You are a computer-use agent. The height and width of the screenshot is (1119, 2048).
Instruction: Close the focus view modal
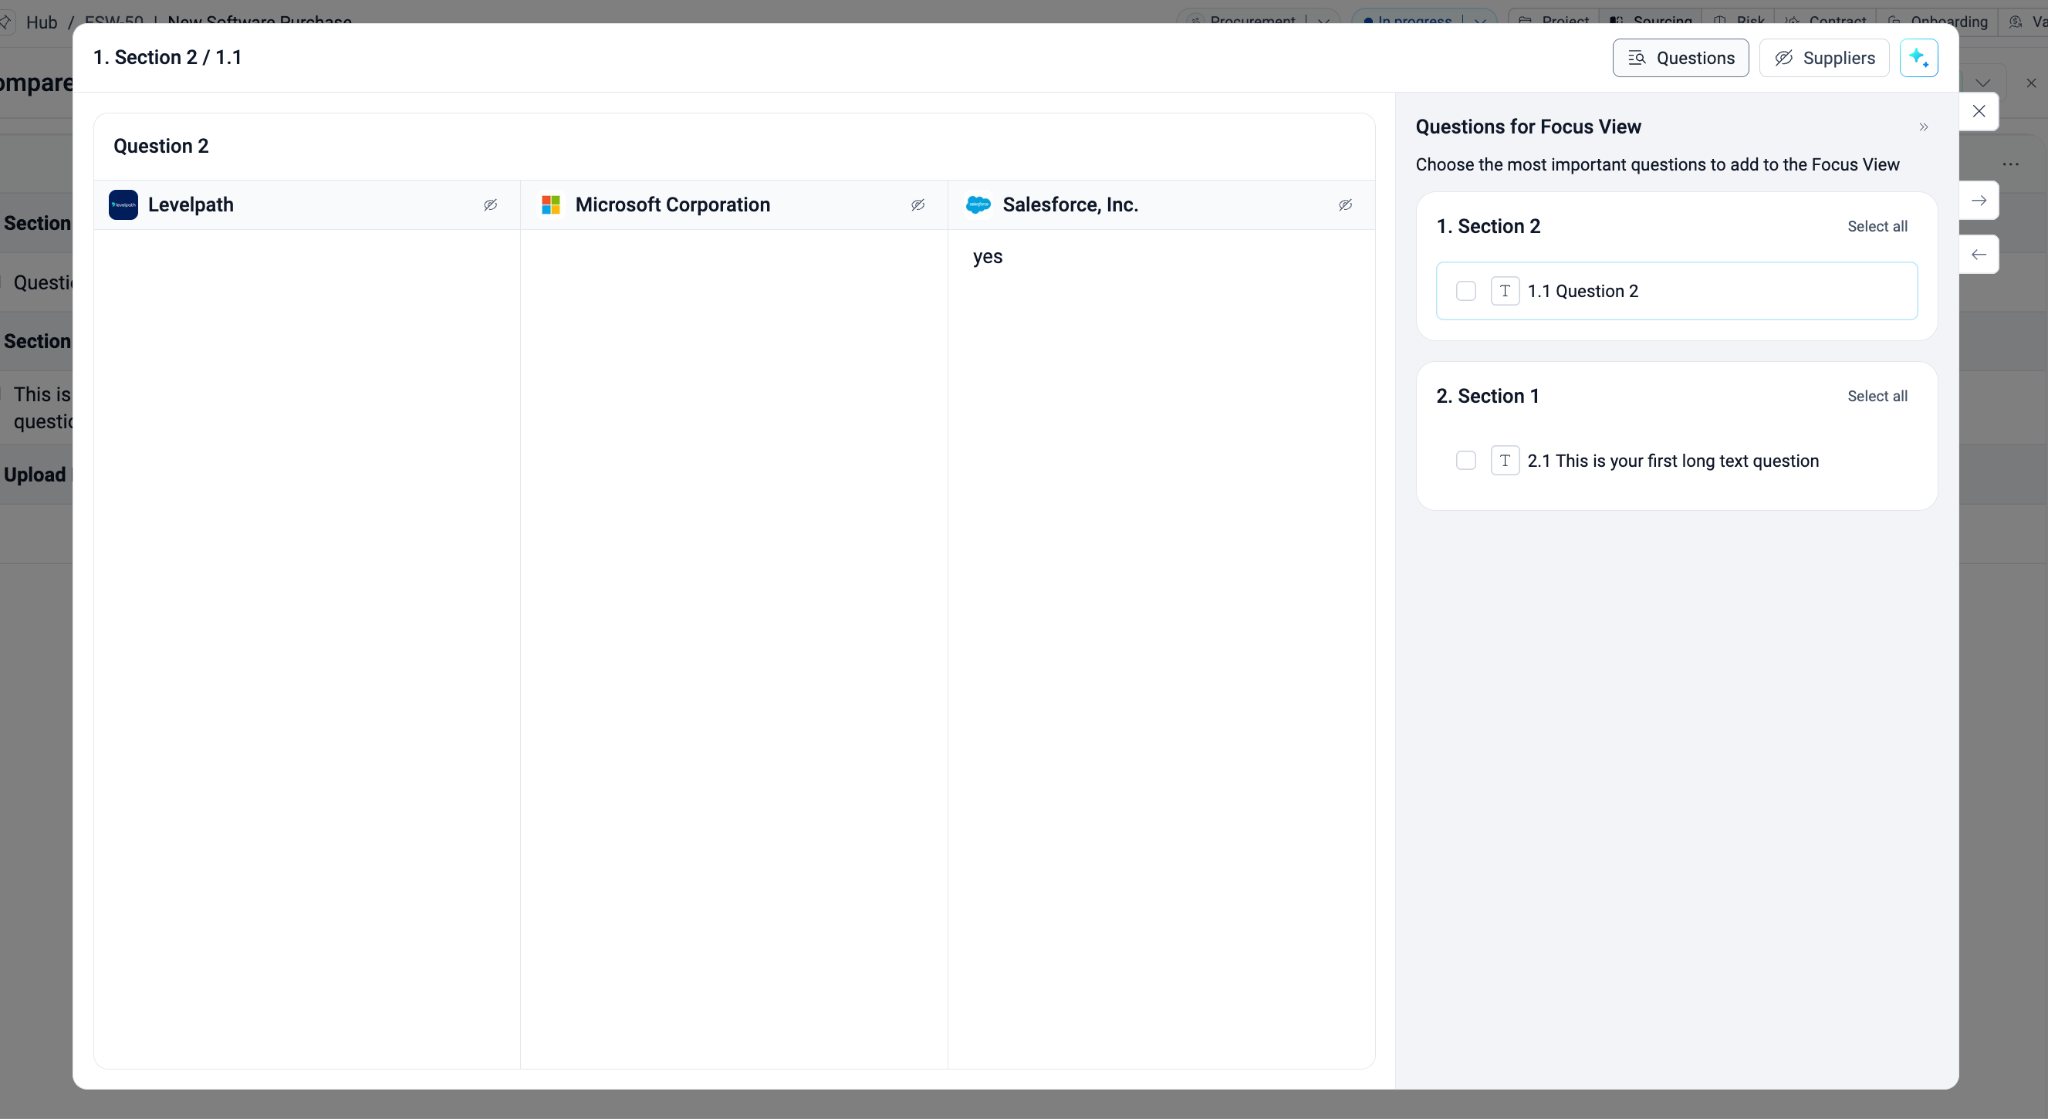point(1978,112)
